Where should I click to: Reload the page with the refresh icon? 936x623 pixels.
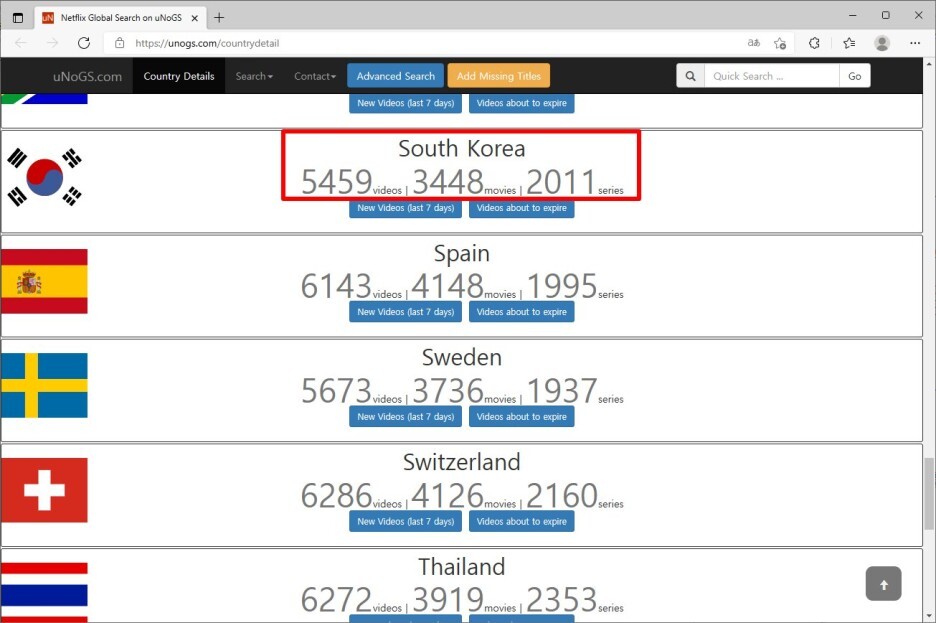tap(84, 43)
